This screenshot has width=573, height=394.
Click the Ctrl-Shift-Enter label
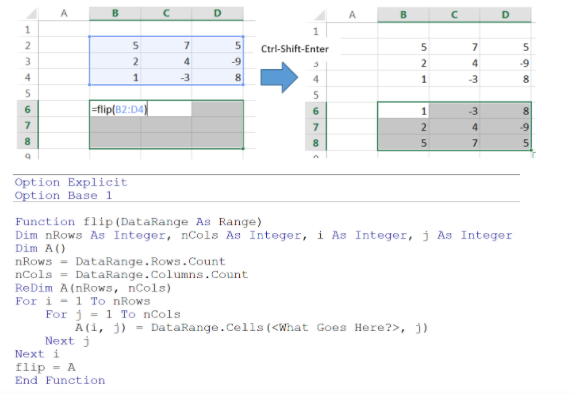pos(295,49)
